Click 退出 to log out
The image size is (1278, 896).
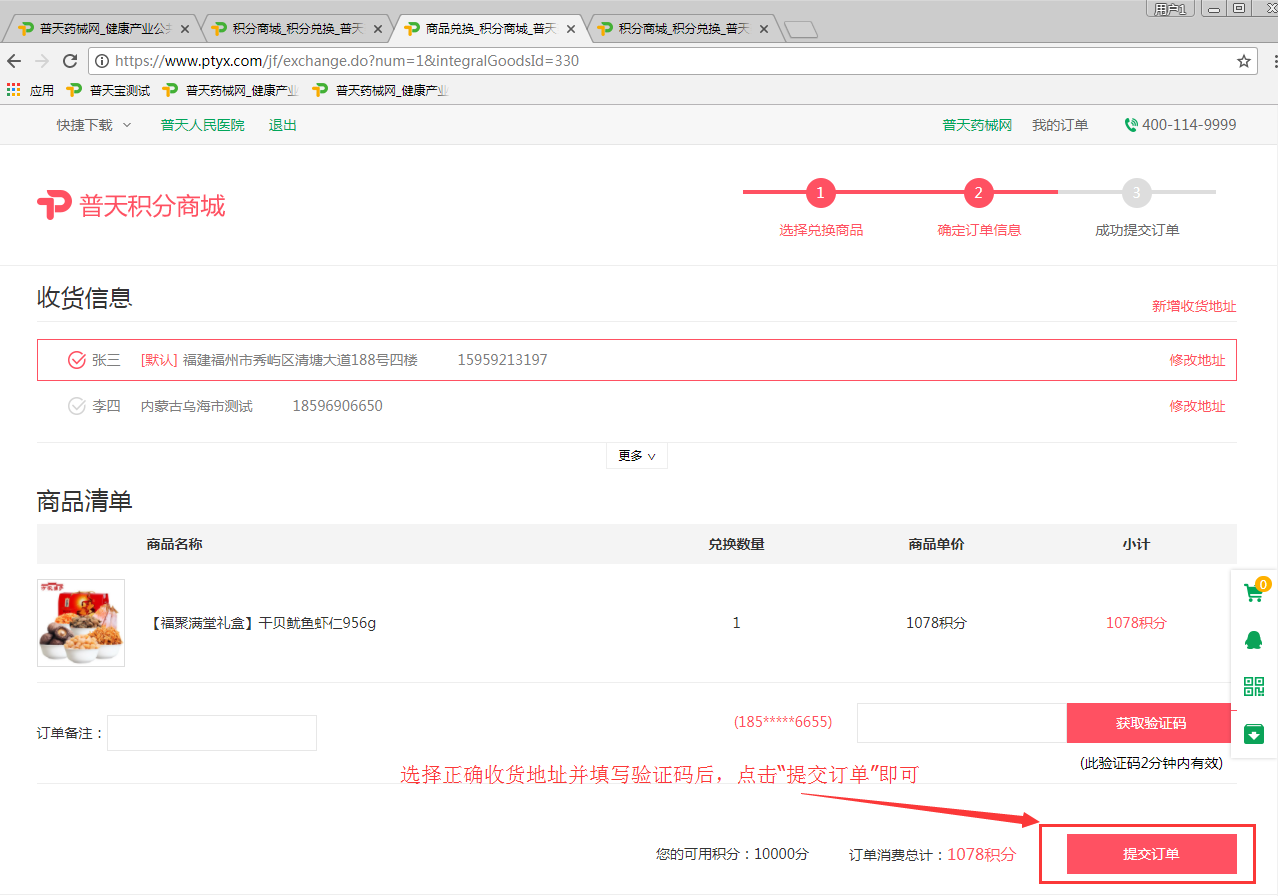[x=283, y=125]
